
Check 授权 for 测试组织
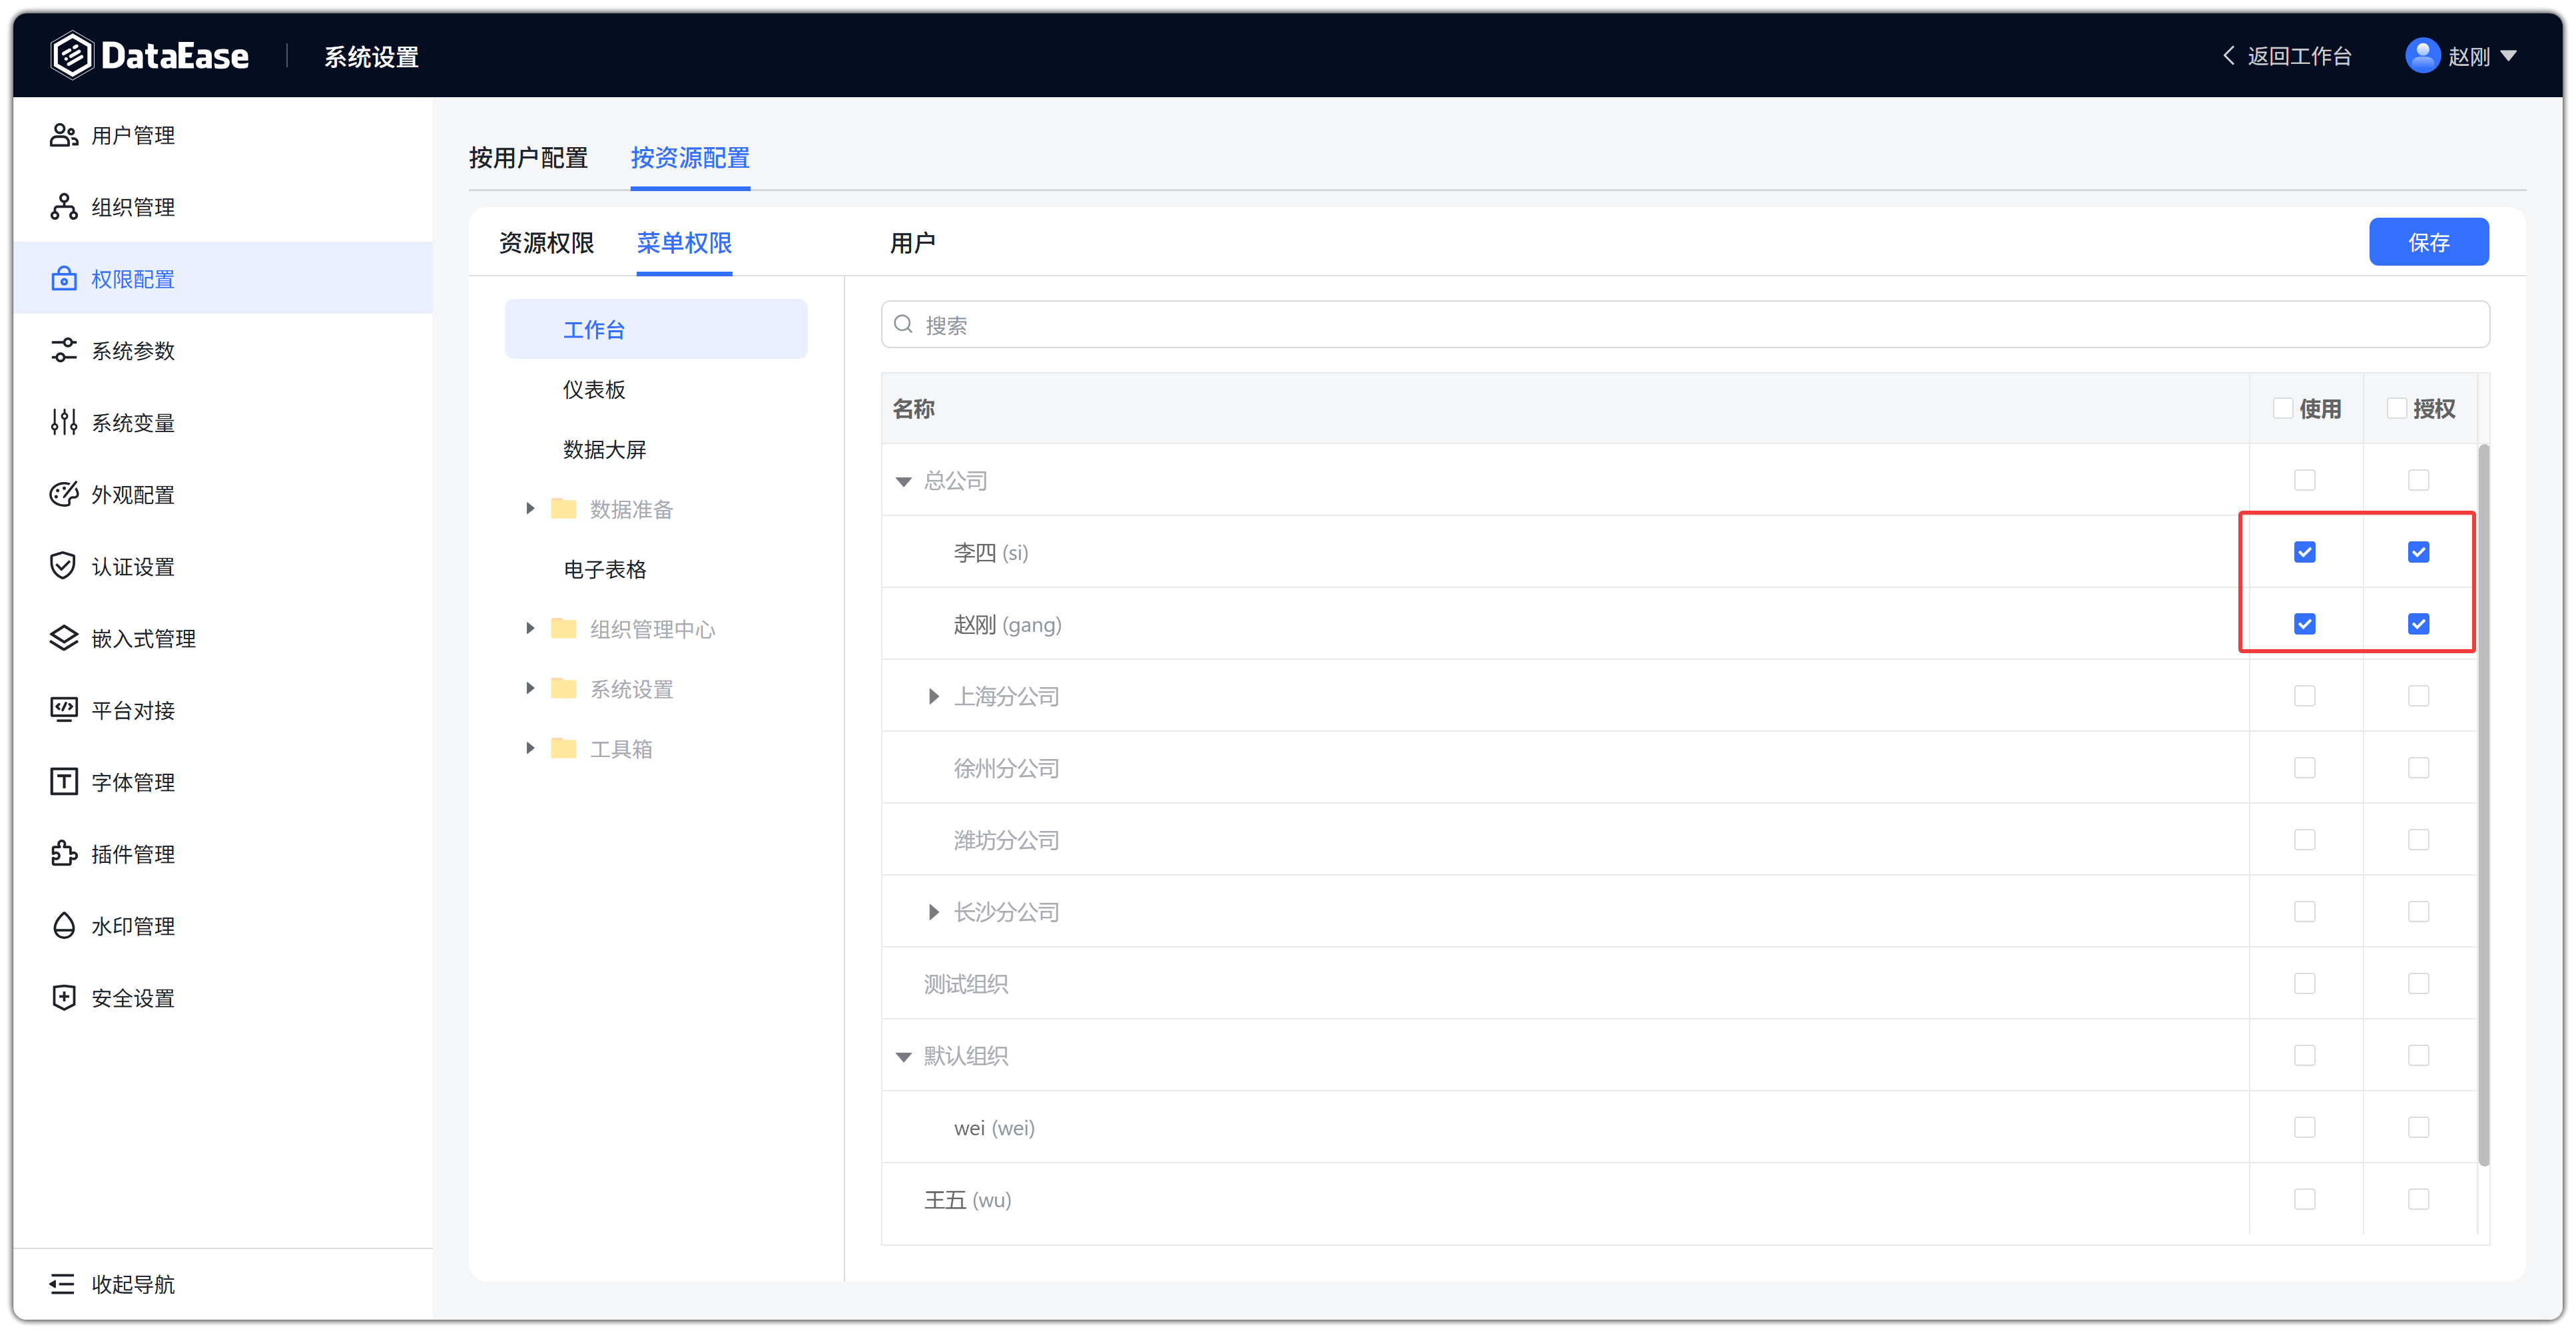pos(2419,984)
